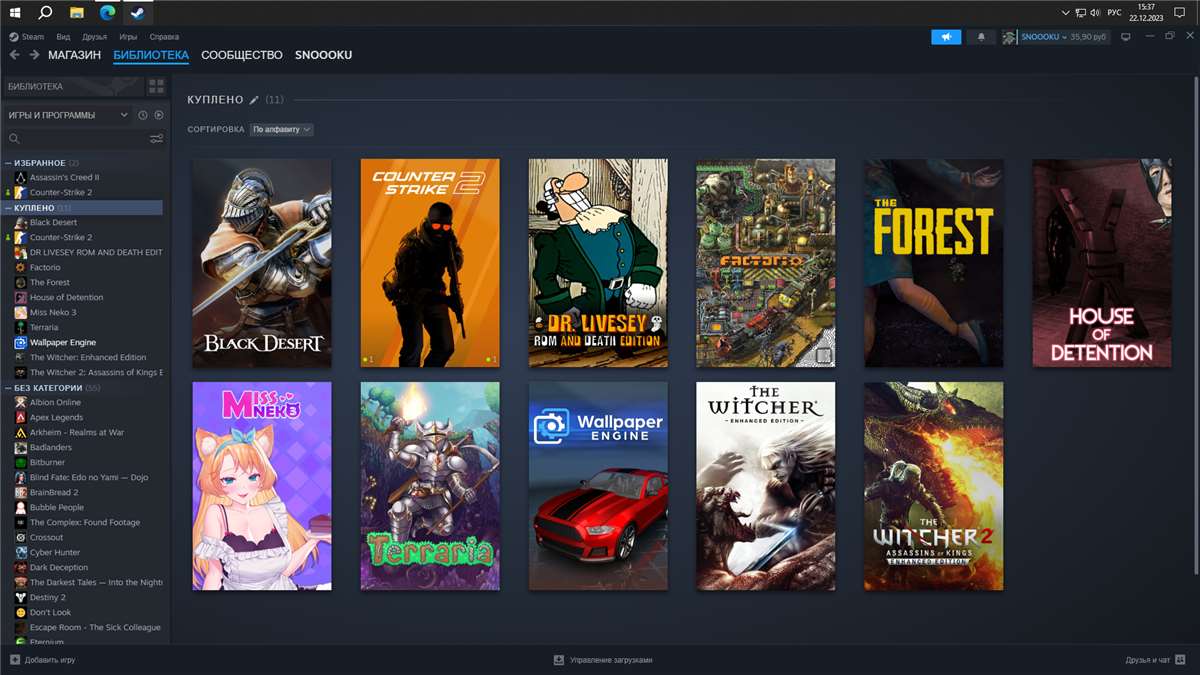Go back with the left arrow icon

14,55
